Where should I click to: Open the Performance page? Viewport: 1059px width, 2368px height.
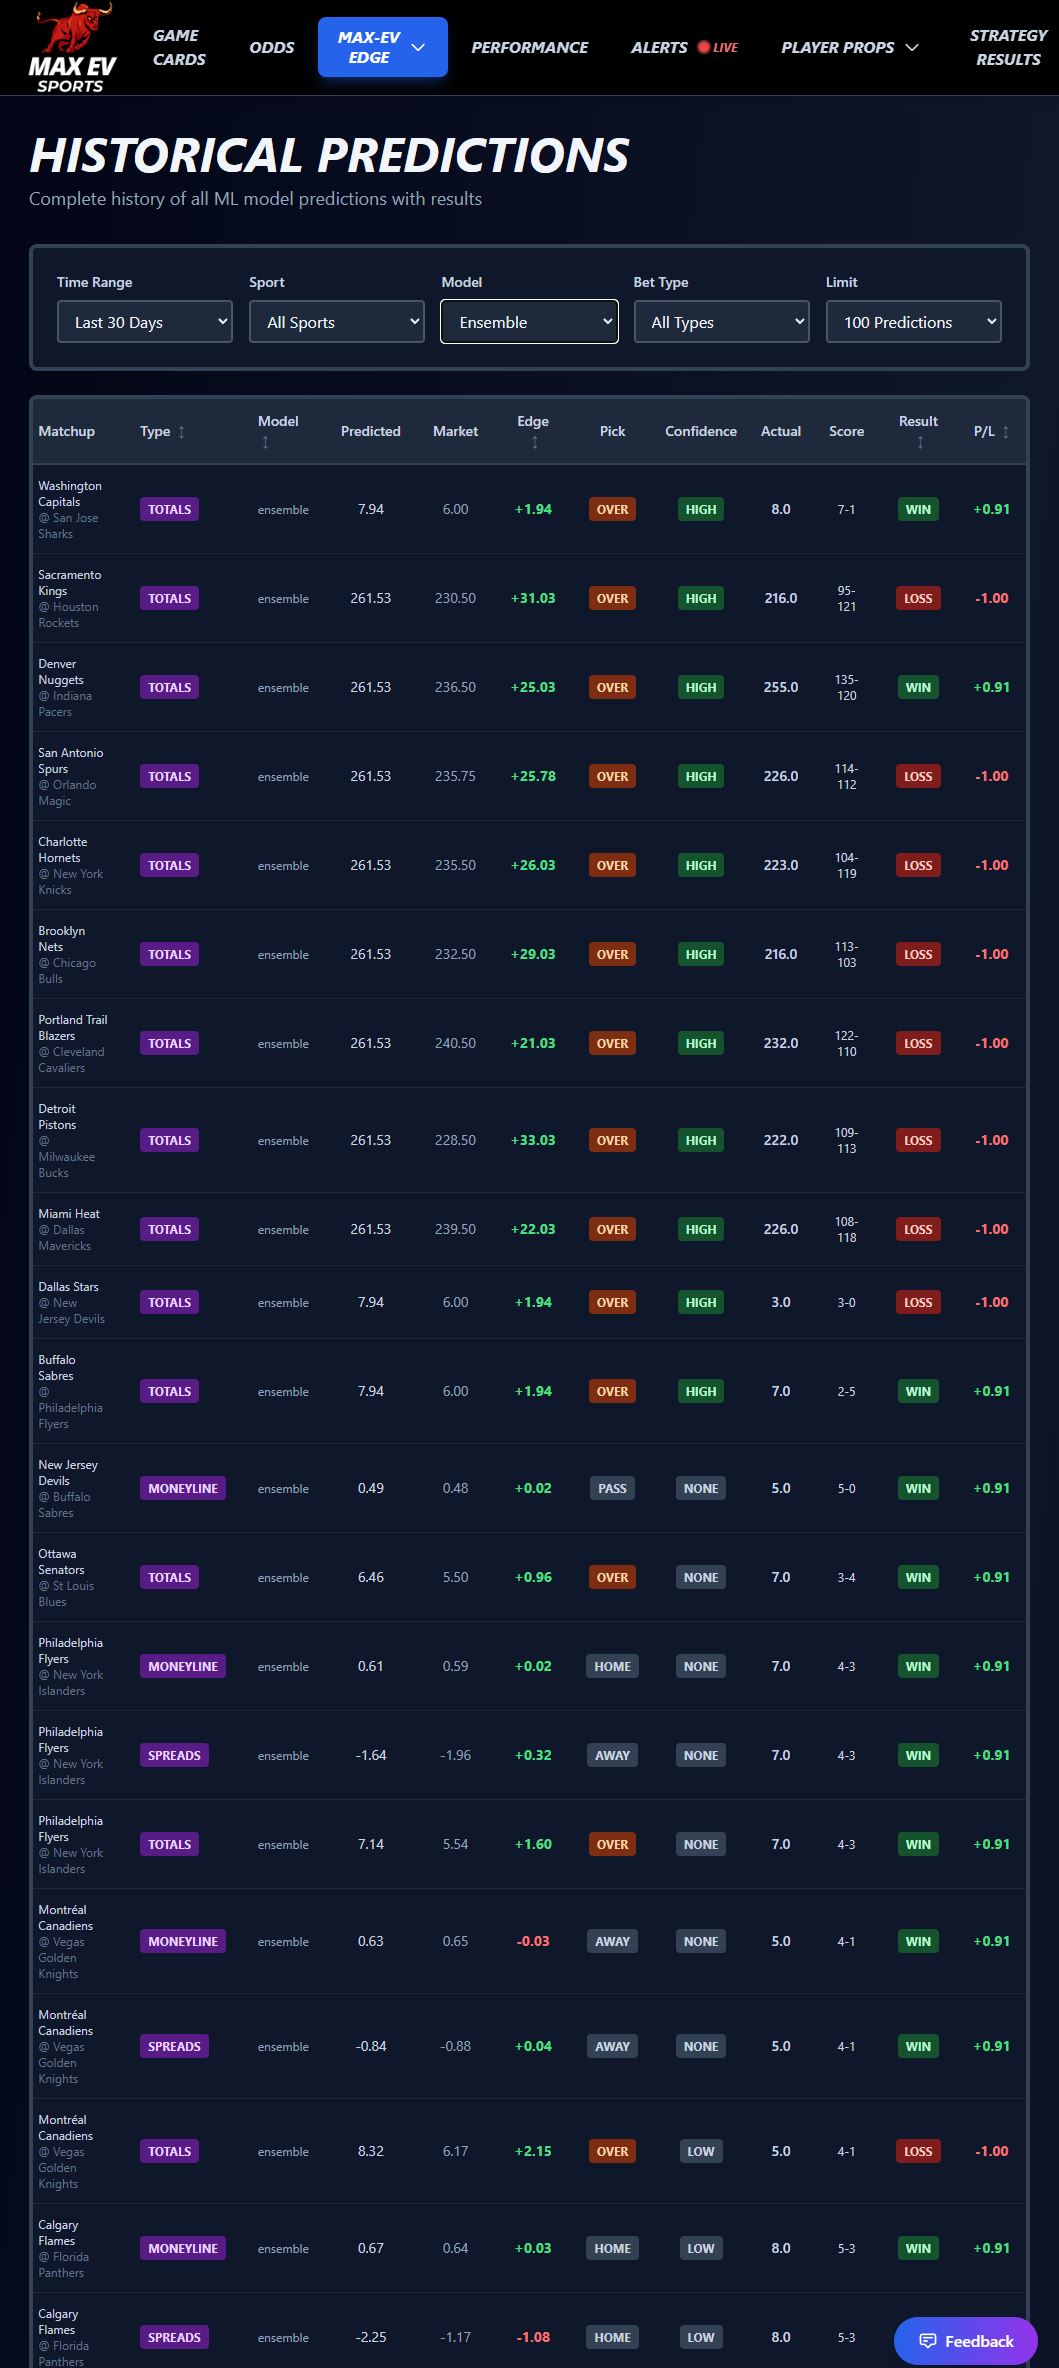coord(529,47)
